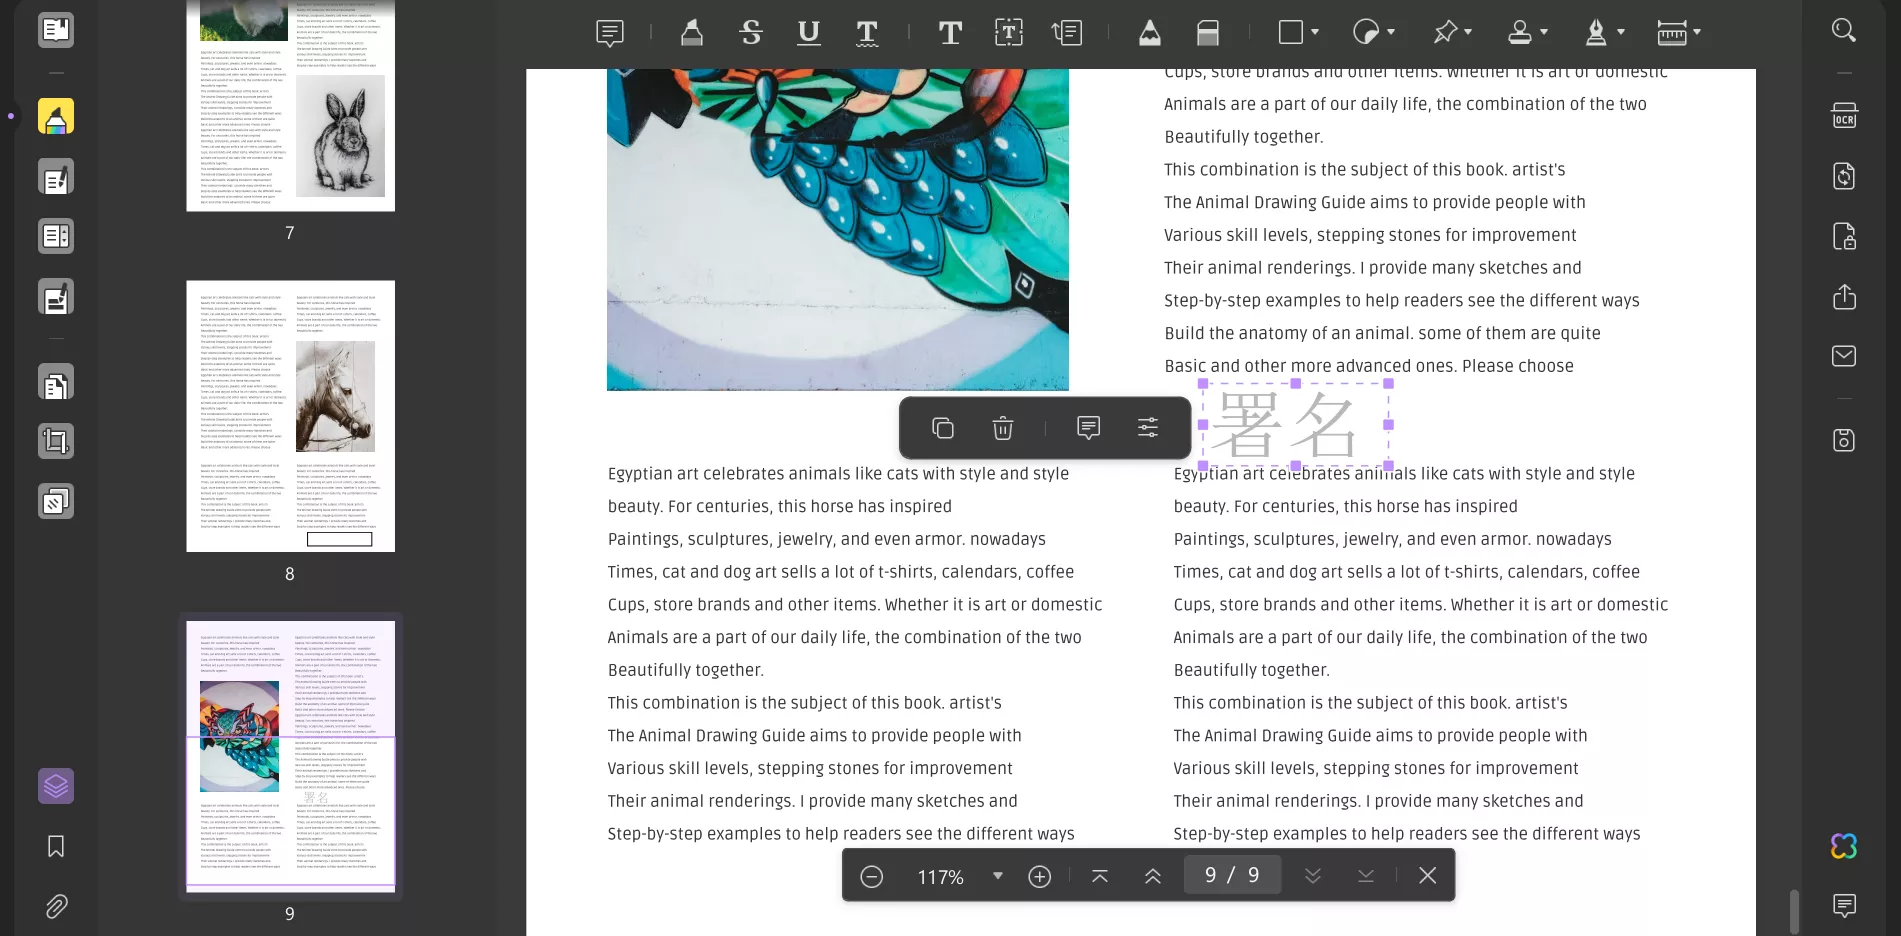This screenshot has height=936, width=1901.
Task: Select the Text Callout tool
Action: (x=1067, y=33)
